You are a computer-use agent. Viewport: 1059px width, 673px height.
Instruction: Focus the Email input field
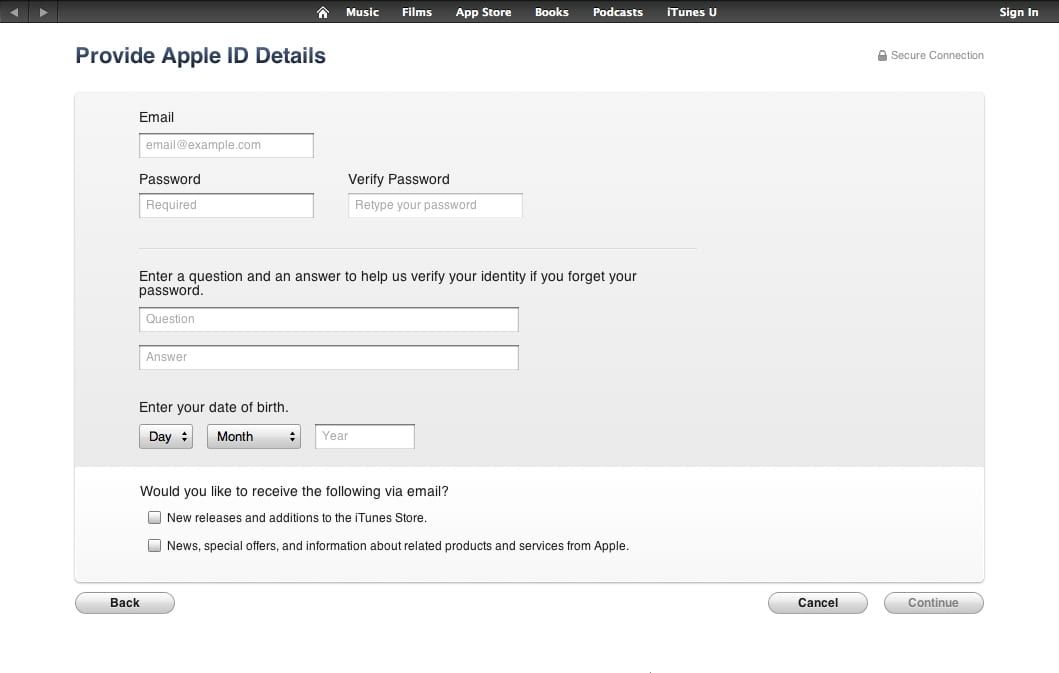(226, 145)
